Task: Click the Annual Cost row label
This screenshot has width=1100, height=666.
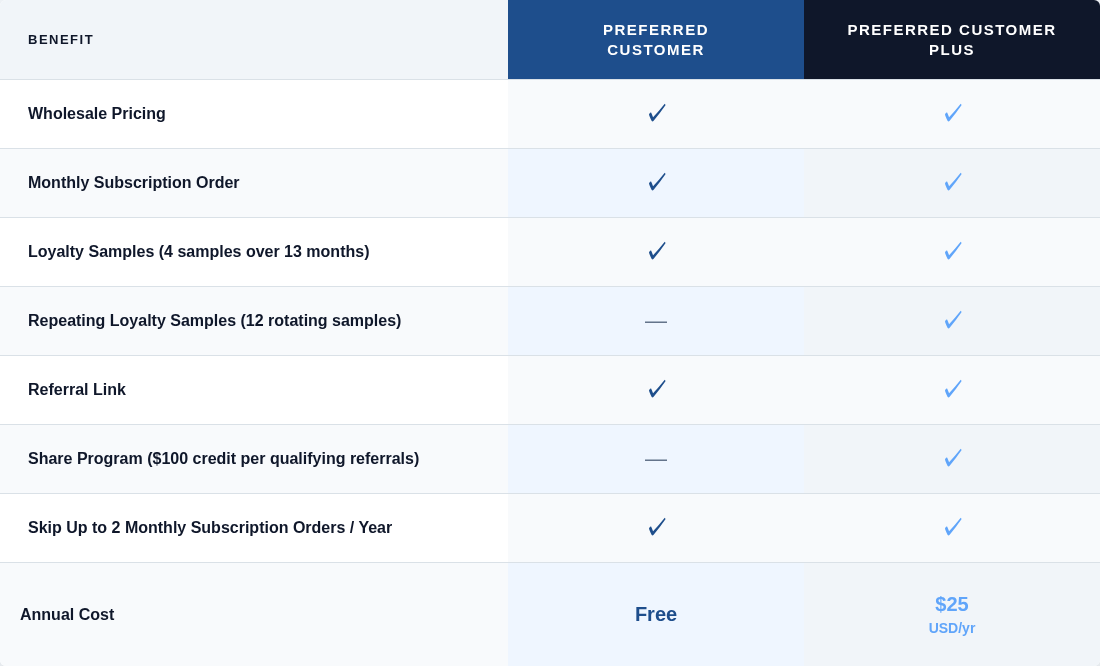Action: 67,615
